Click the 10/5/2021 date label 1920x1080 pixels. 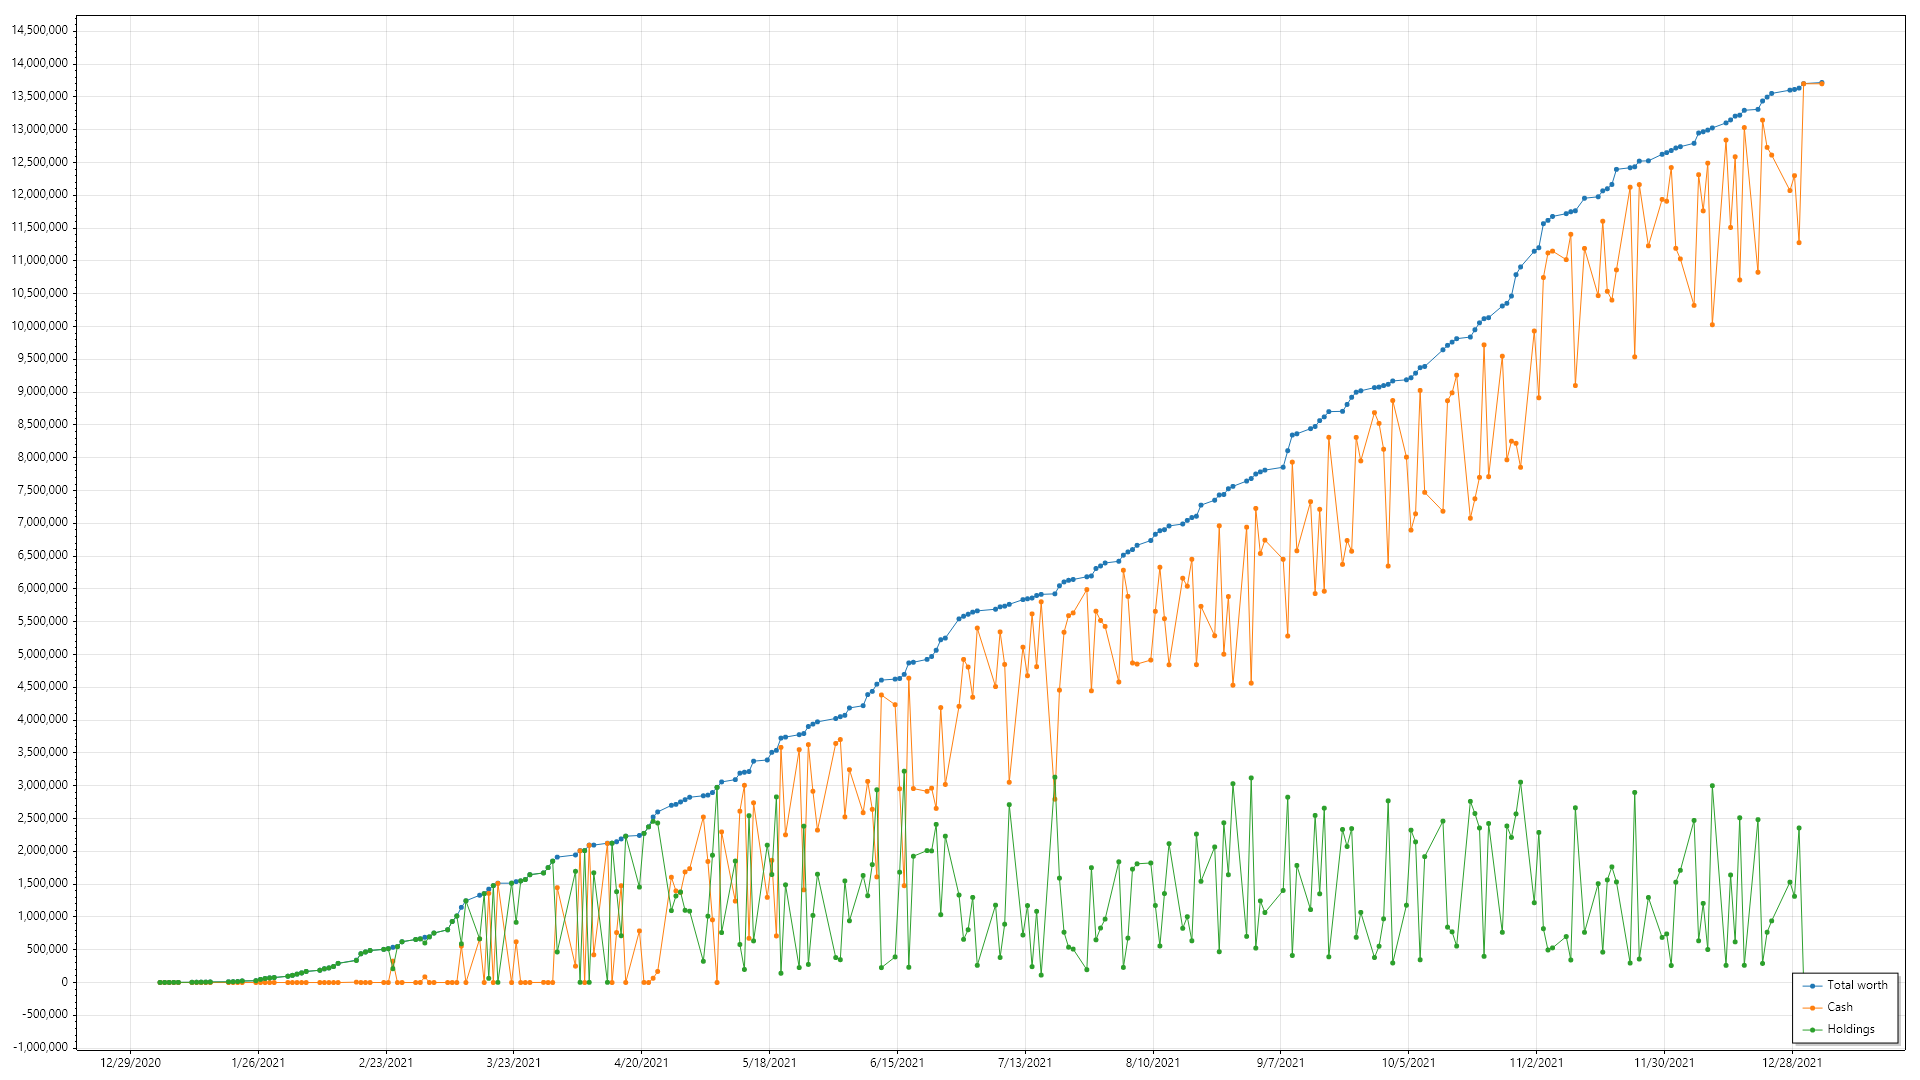pos(1409,1063)
